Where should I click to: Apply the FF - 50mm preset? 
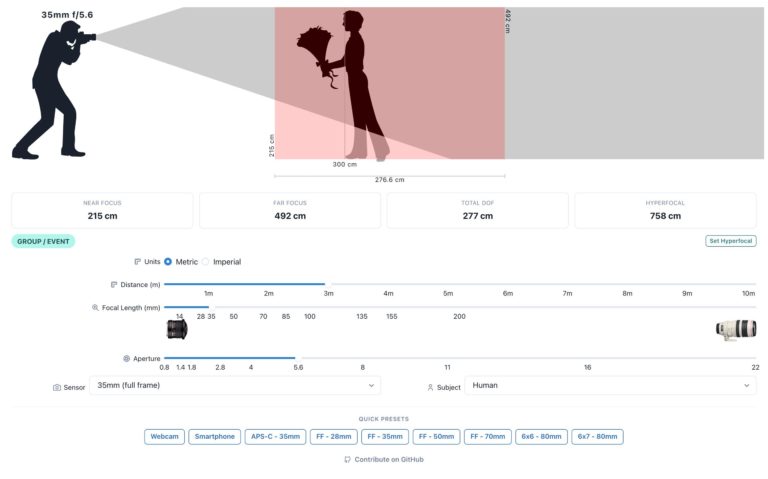[x=436, y=436]
